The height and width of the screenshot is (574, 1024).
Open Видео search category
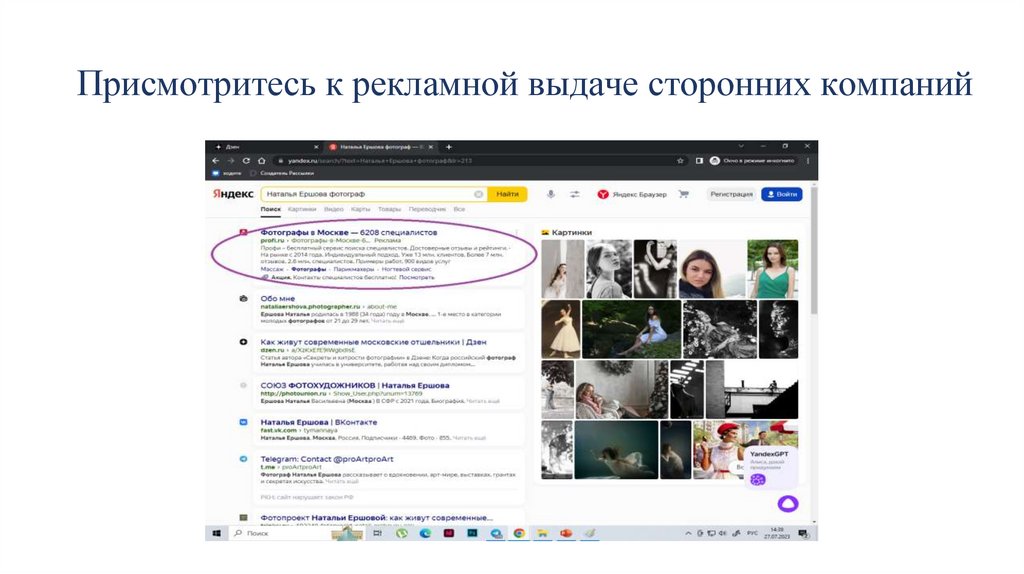(x=334, y=210)
